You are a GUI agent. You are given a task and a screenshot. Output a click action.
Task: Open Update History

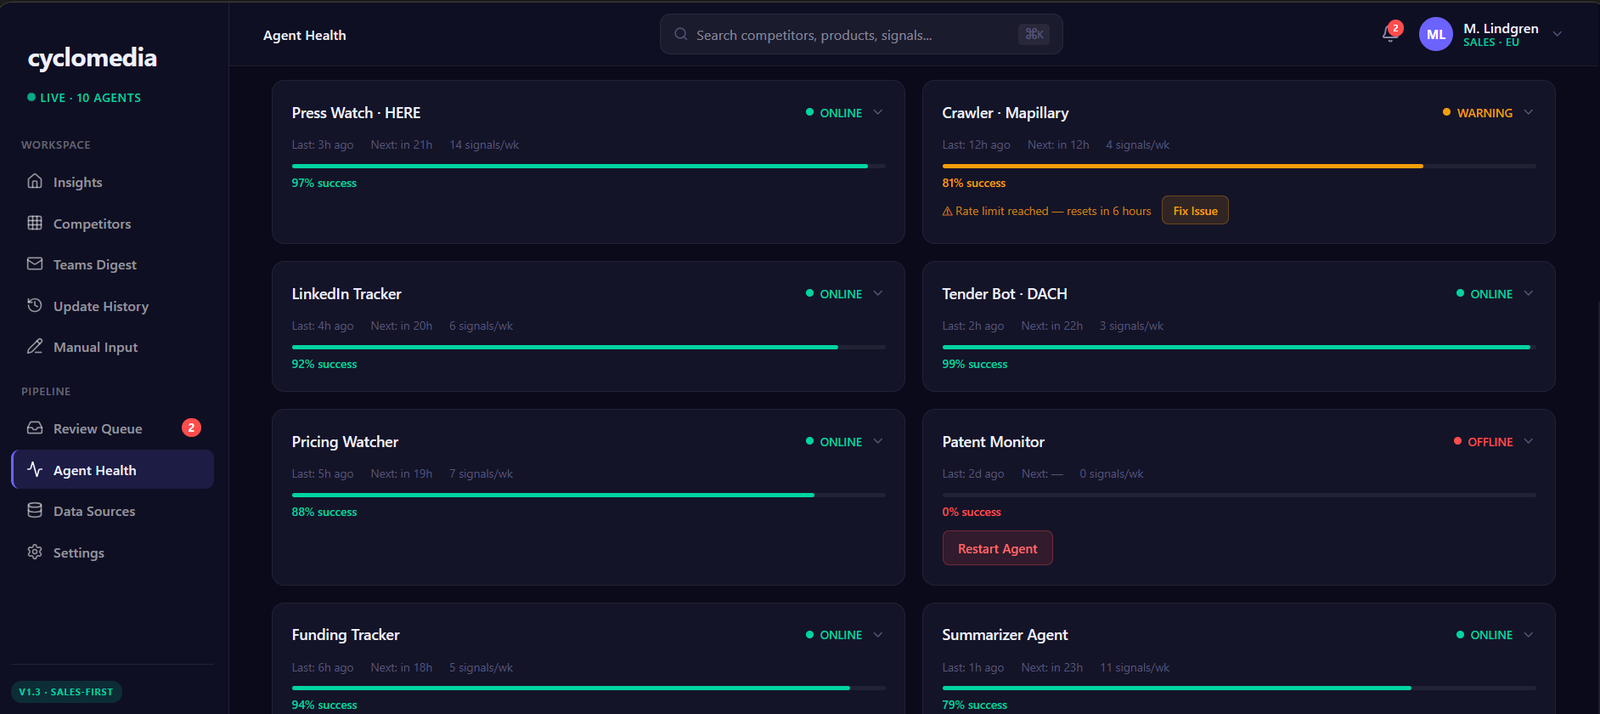[x=112, y=306]
